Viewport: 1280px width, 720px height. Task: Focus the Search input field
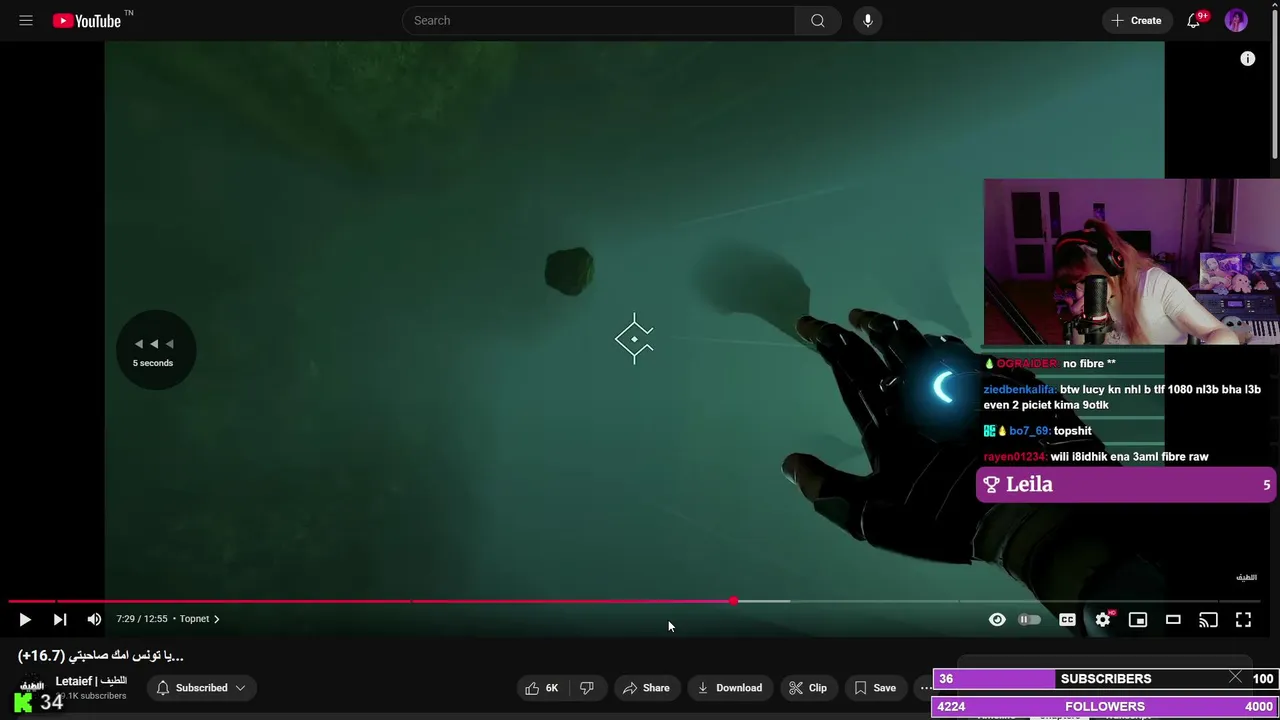(x=598, y=20)
